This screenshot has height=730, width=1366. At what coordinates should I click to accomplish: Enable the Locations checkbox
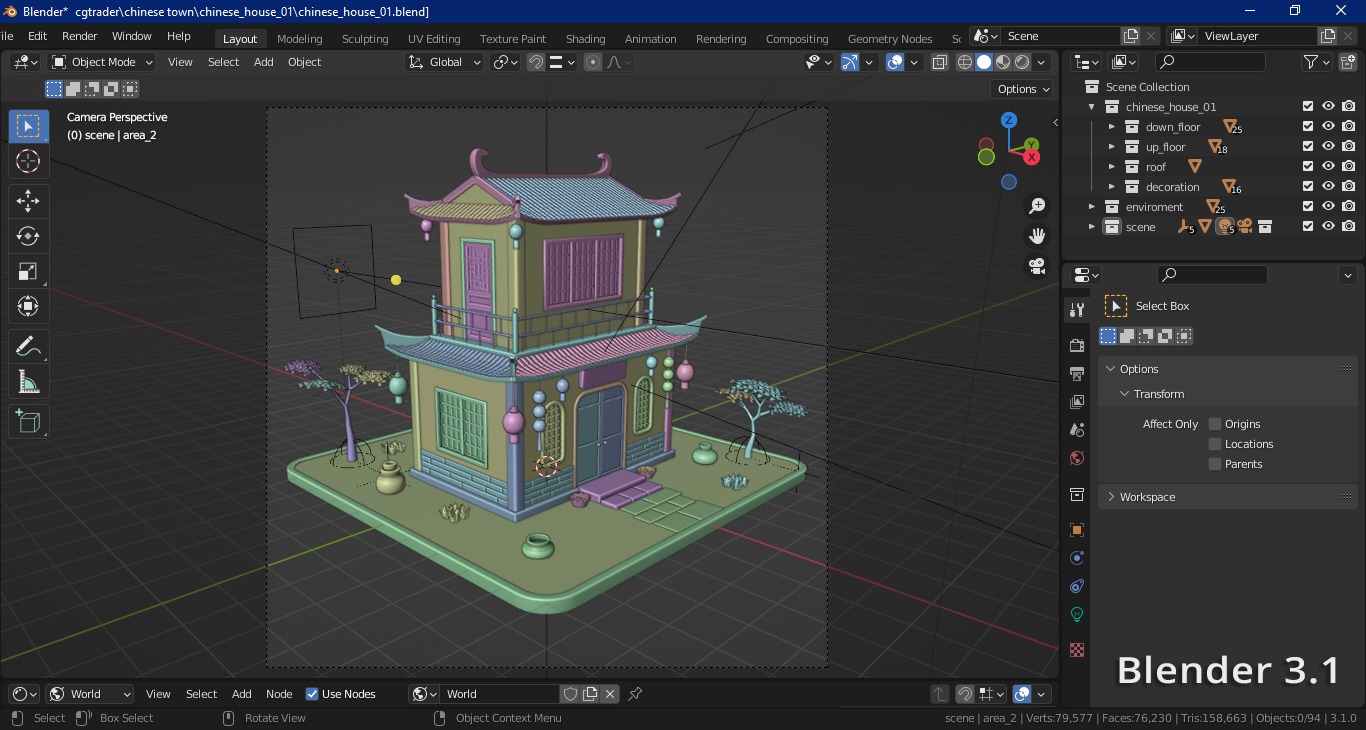(x=1215, y=444)
